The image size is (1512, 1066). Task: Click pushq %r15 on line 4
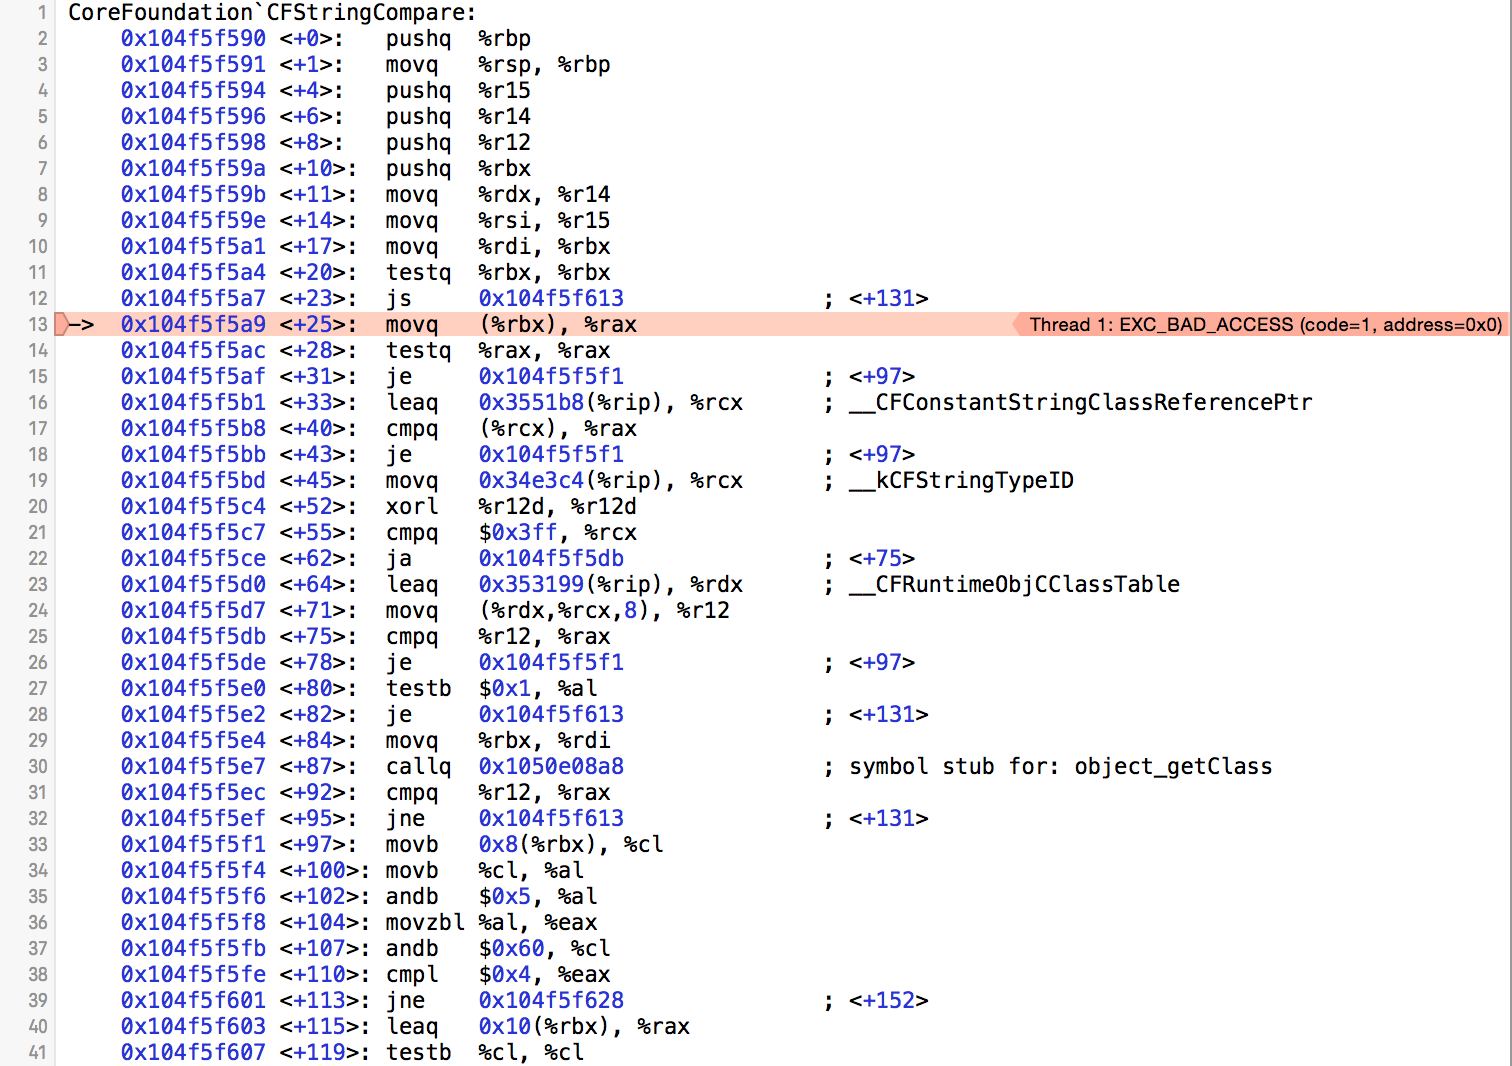[458, 90]
